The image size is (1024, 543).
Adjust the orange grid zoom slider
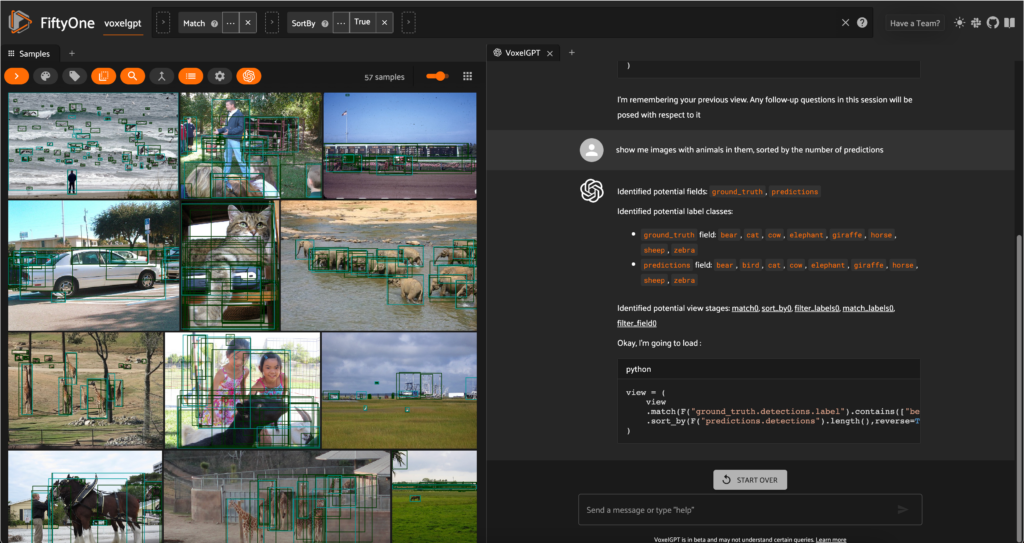(x=437, y=76)
